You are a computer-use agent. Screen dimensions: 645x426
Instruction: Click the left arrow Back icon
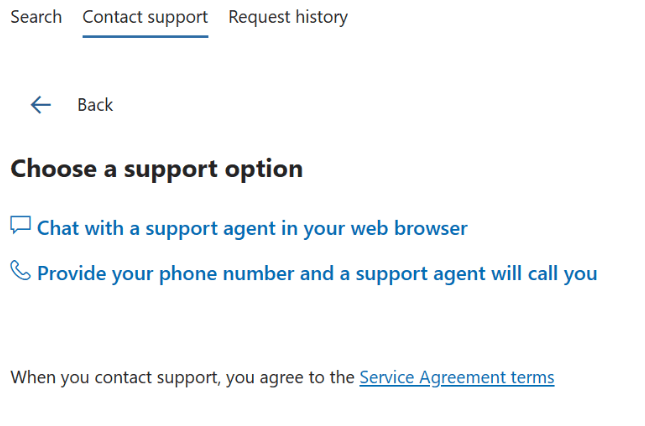pos(40,105)
